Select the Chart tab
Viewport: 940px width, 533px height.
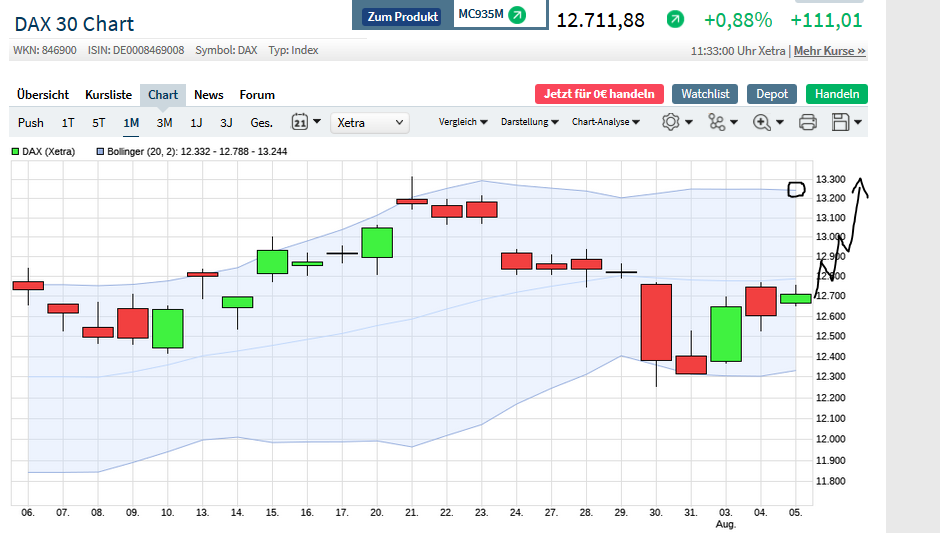point(163,95)
